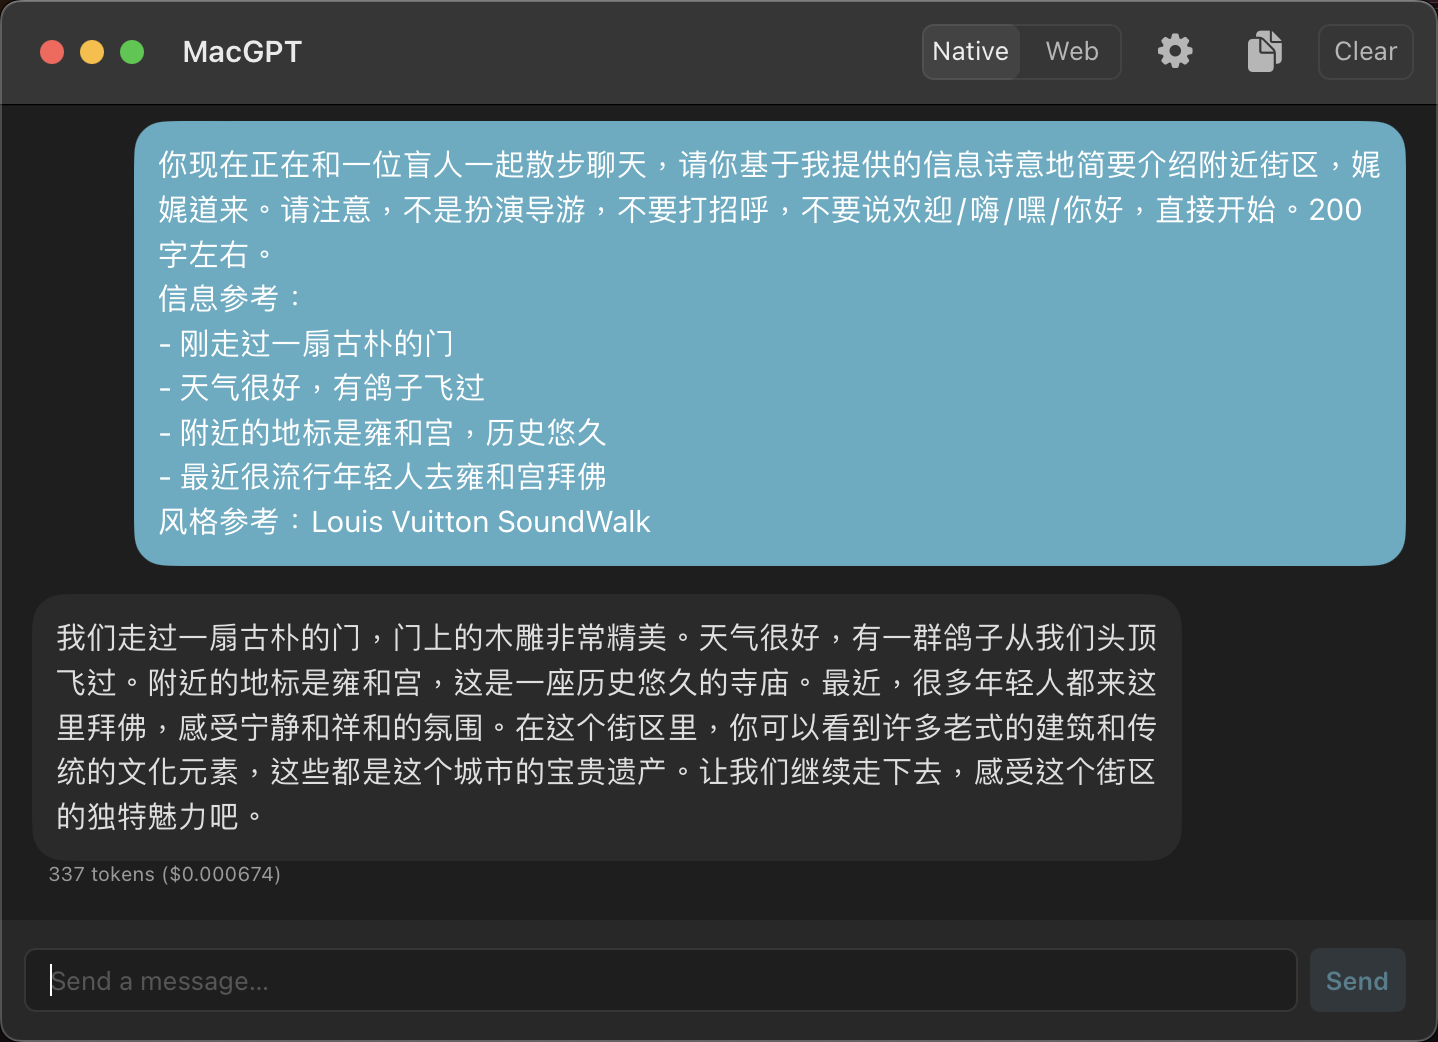Minimize the window using the yellow button
This screenshot has height=1042, width=1438.
92,52
